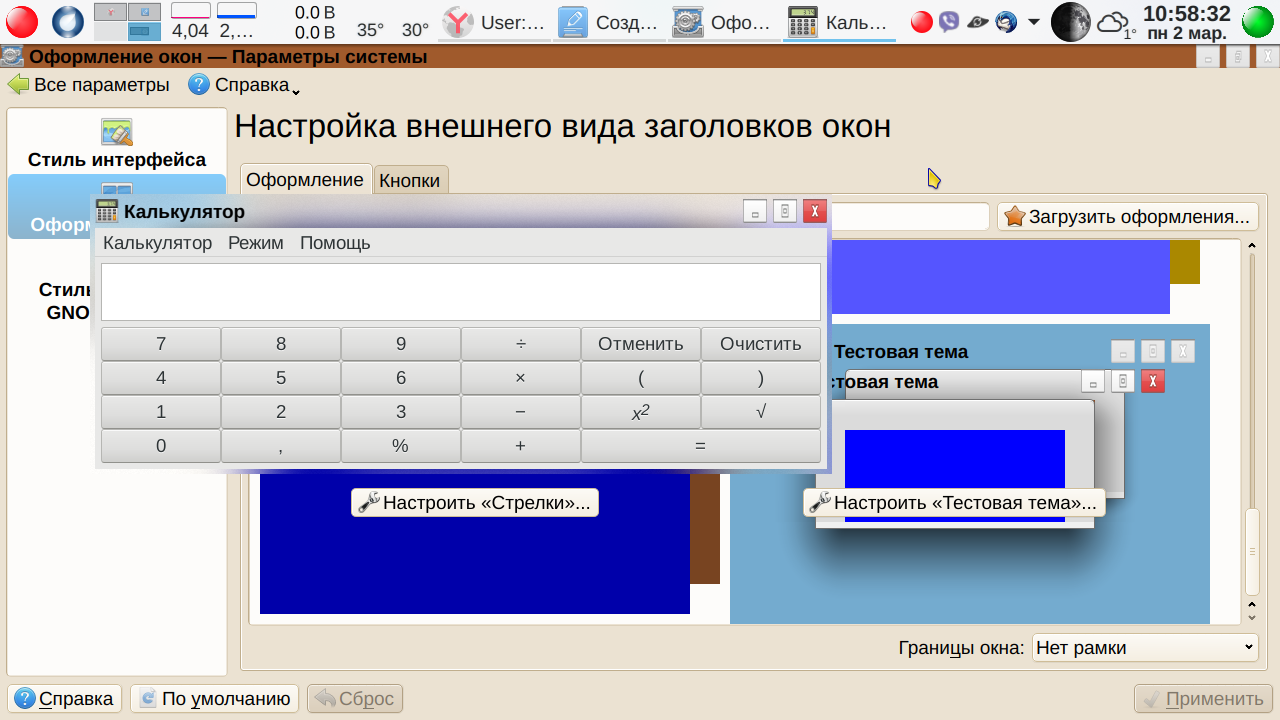The width and height of the screenshot is (1280, 720).
Task: Click the percent % key in Calculator
Action: [x=401, y=446]
